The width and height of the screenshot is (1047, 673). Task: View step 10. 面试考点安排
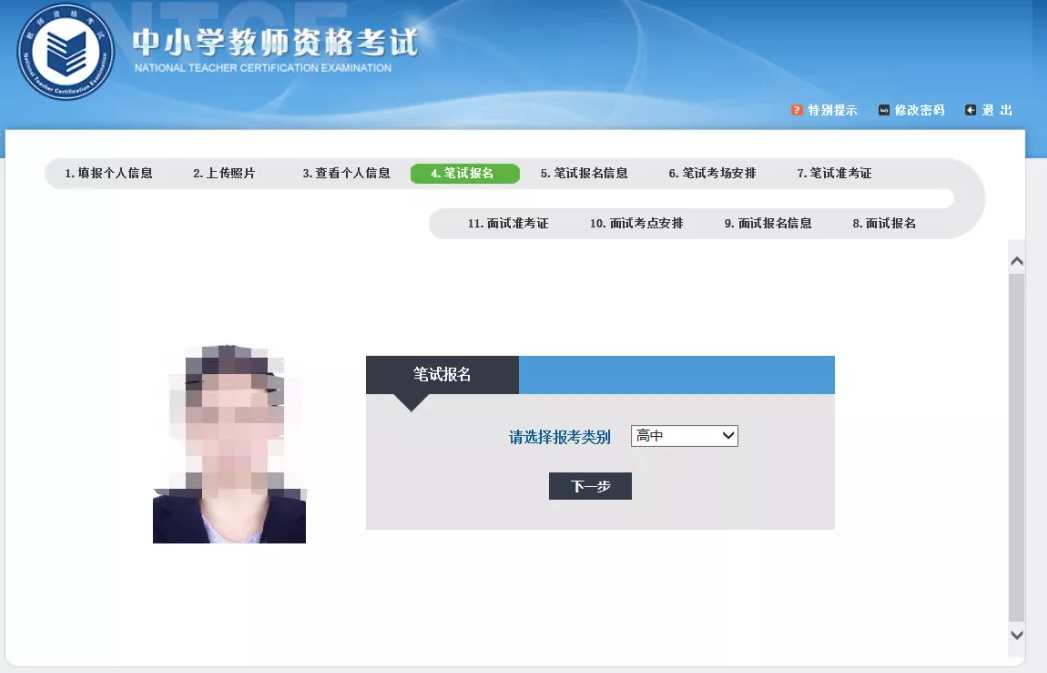tap(636, 223)
